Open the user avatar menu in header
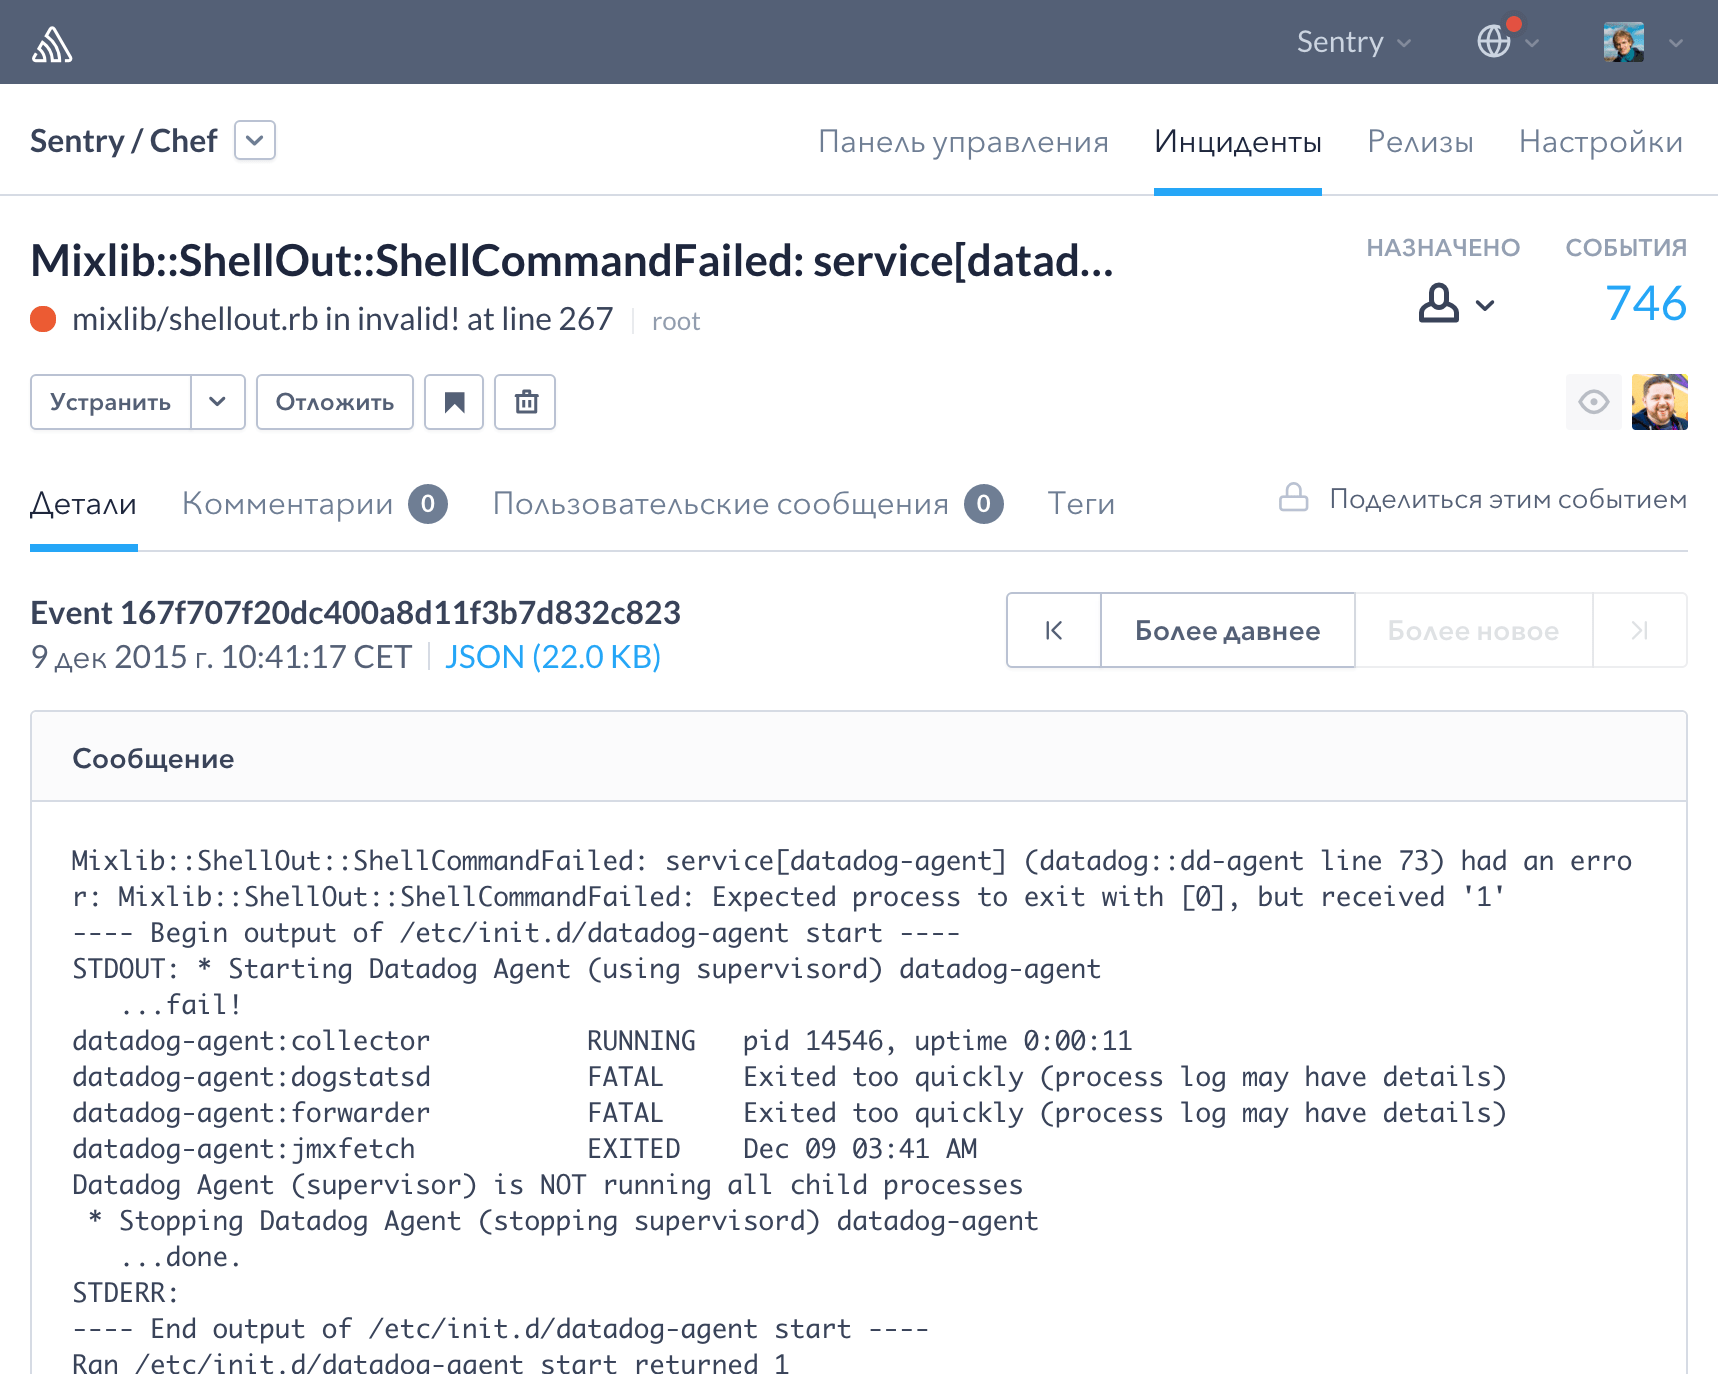1718x1374 pixels. [x=1623, y=42]
